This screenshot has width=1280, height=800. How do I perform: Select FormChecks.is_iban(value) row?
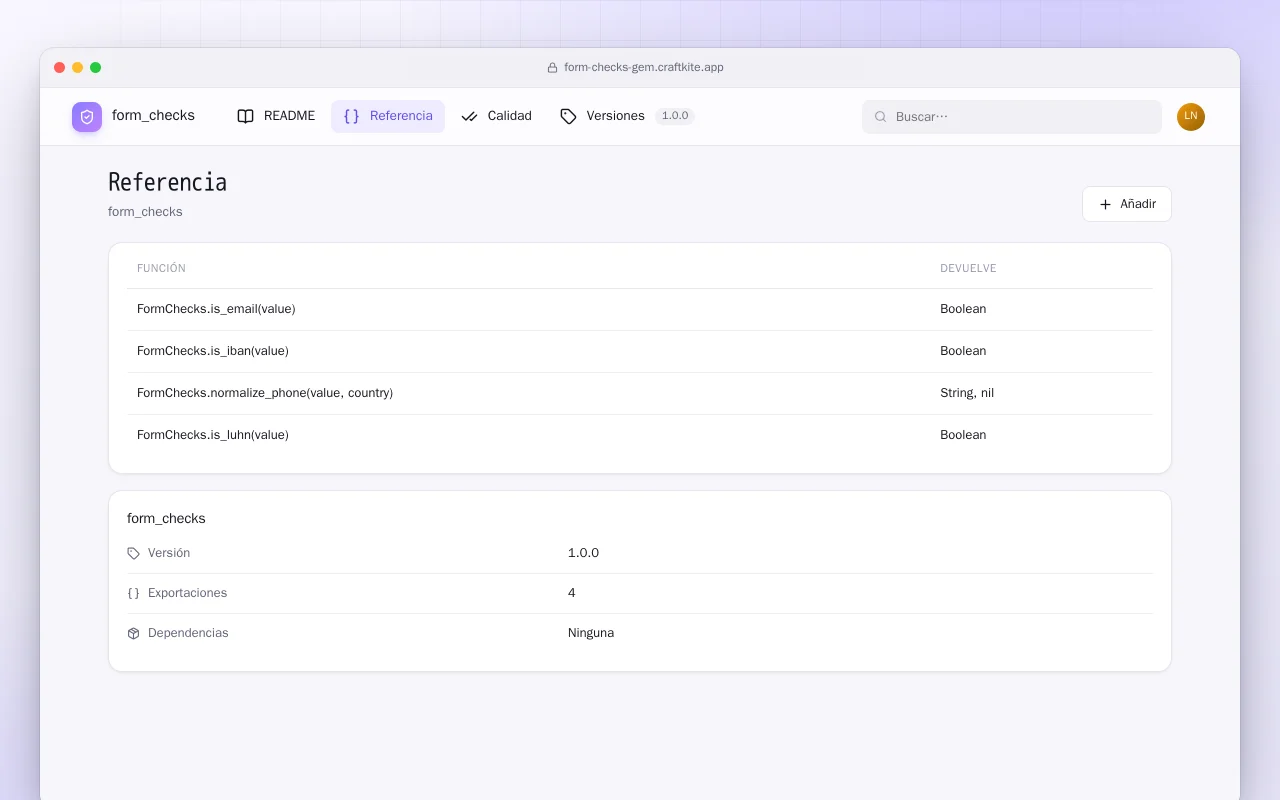[x=640, y=351]
